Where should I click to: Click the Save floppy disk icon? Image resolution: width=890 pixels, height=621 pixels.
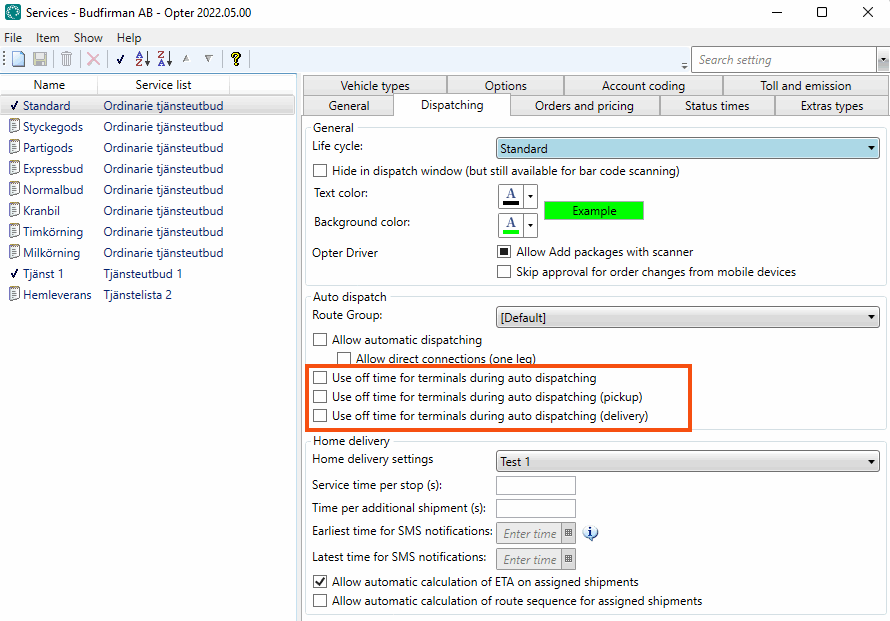coord(40,60)
